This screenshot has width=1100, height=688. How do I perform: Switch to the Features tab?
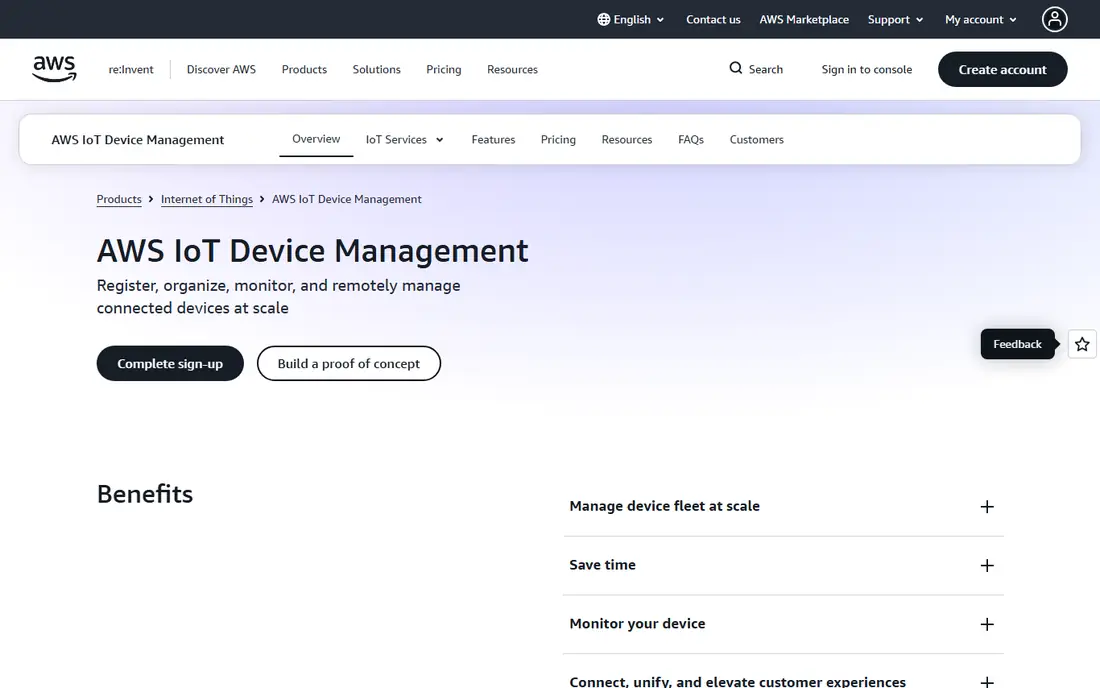pyautogui.click(x=493, y=140)
